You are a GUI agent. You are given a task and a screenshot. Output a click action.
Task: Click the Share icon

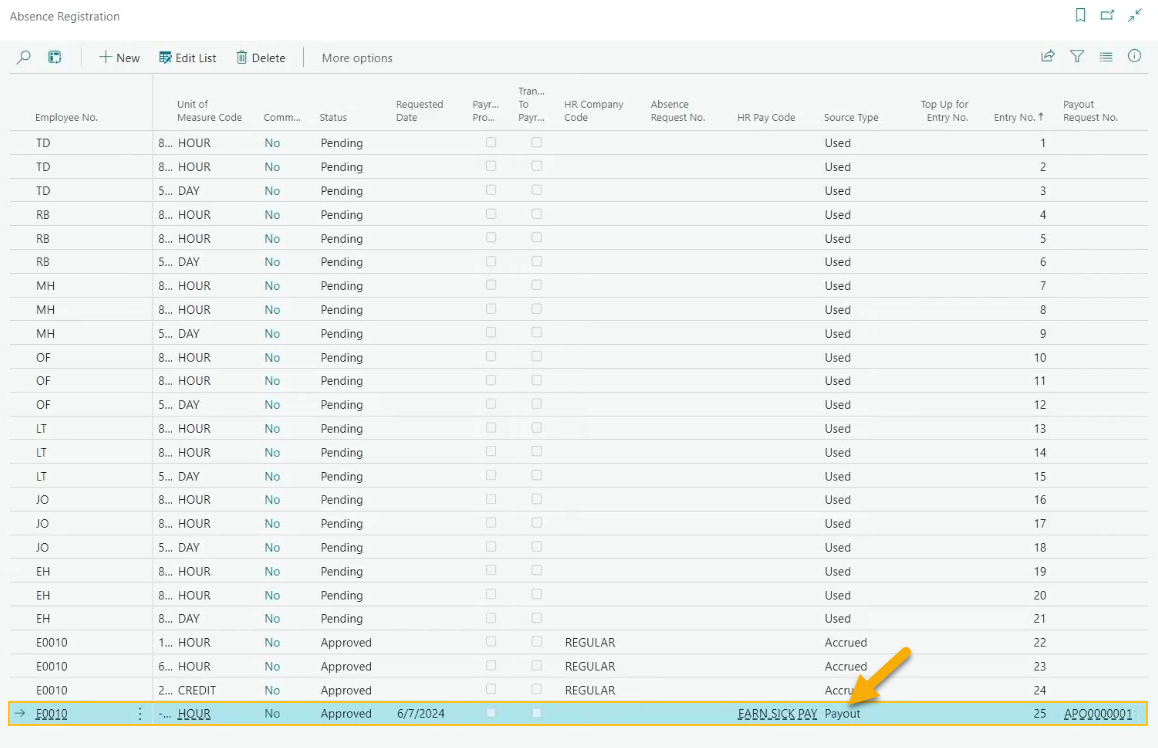(1047, 57)
